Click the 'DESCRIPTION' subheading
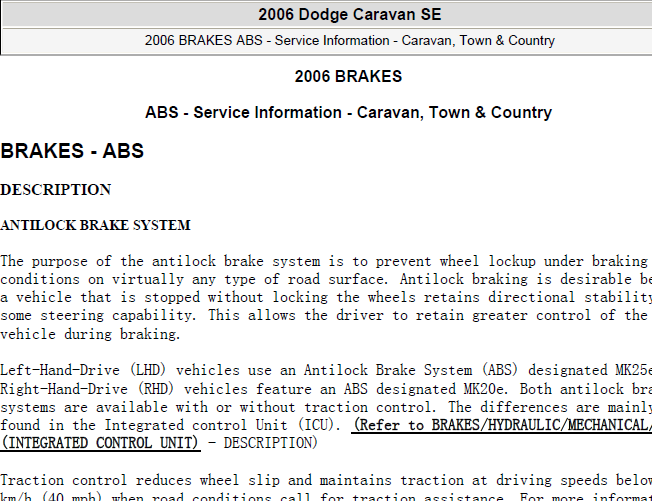This screenshot has width=652, height=501. (x=56, y=190)
